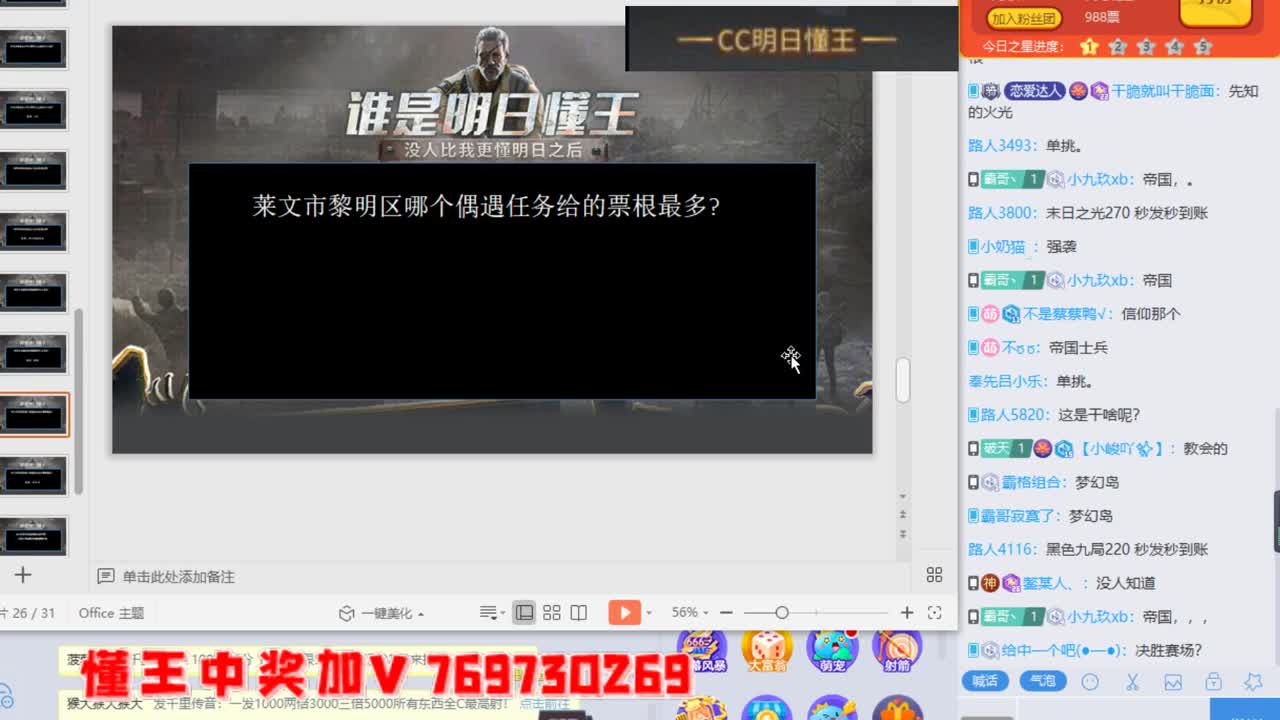The image size is (1280, 720).
Task: Click the first star in 今日之星进度
Action: [x=1089, y=46]
